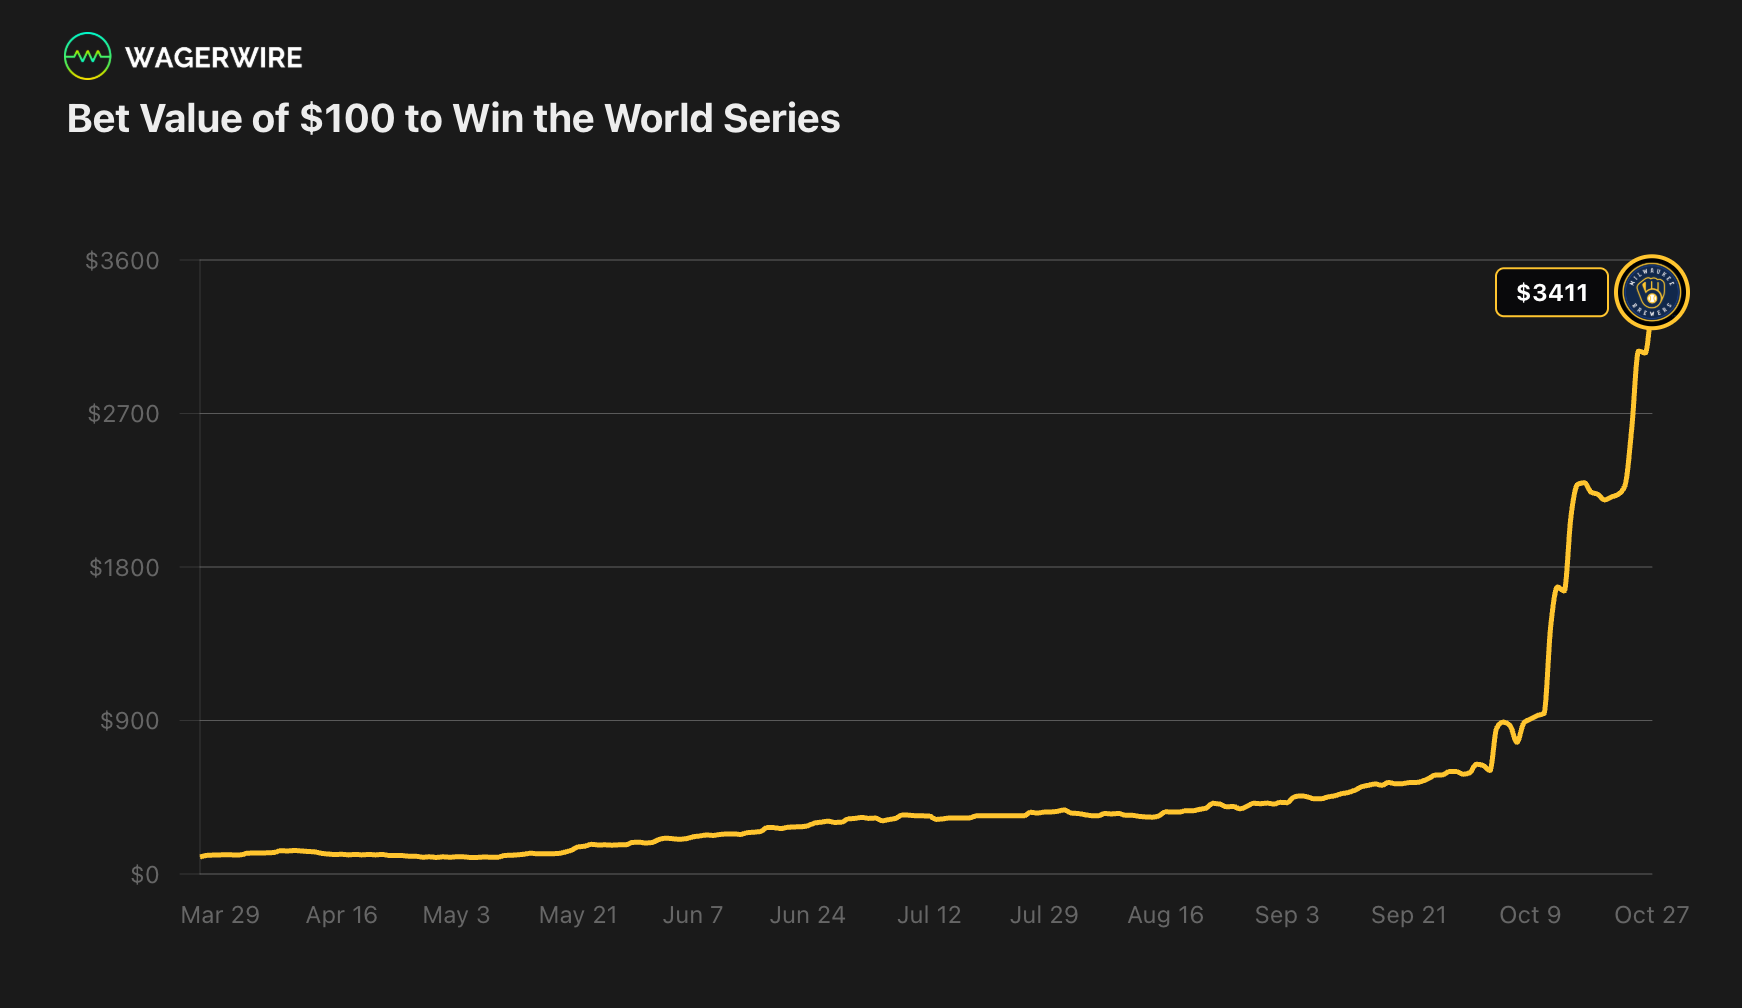Click the $1800 y-axis label
The height and width of the screenshot is (1008, 1742).
tap(124, 568)
